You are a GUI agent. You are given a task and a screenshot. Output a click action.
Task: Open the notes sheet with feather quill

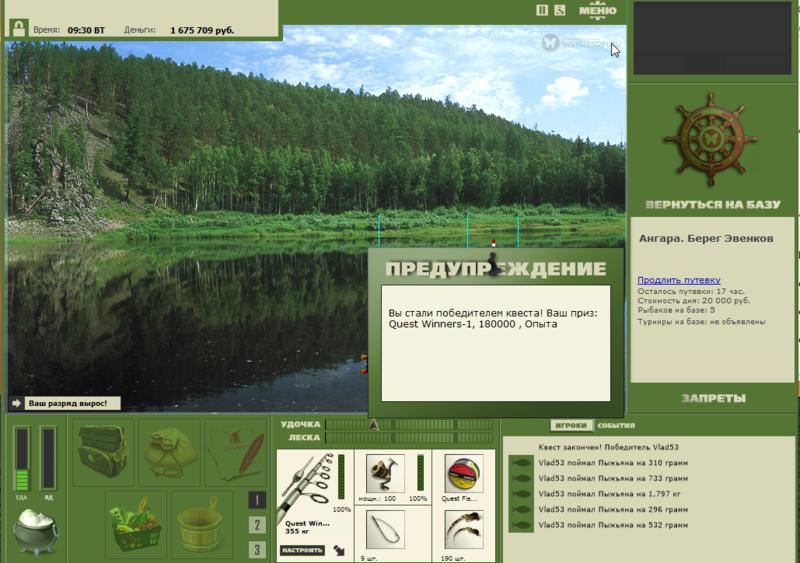[x=236, y=451]
